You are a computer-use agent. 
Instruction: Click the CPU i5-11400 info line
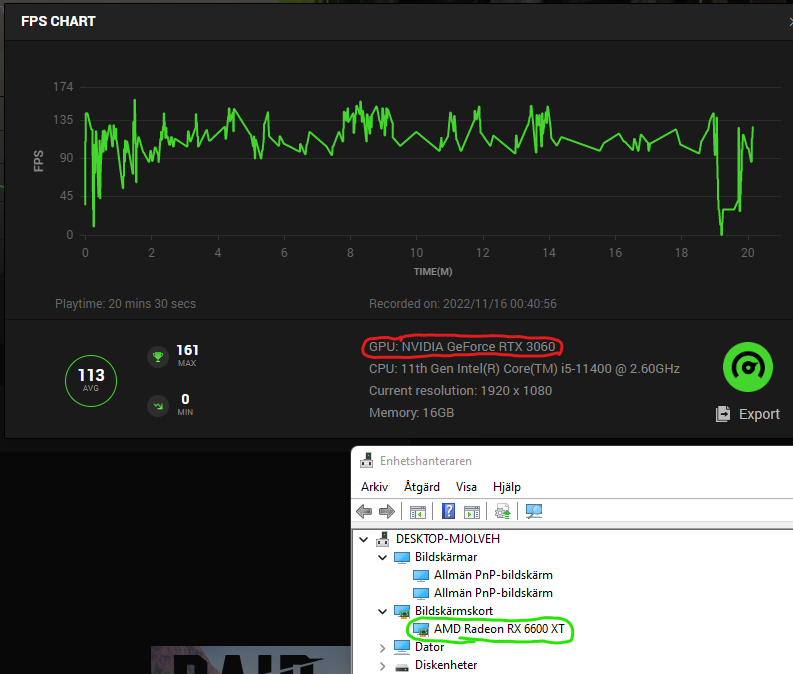click(x=524, y=369)
